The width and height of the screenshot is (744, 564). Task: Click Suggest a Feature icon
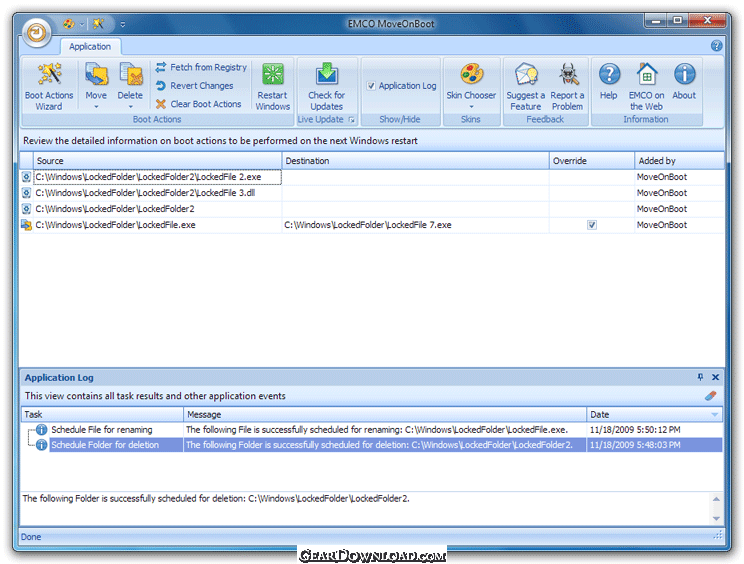(x=526, y=75)
